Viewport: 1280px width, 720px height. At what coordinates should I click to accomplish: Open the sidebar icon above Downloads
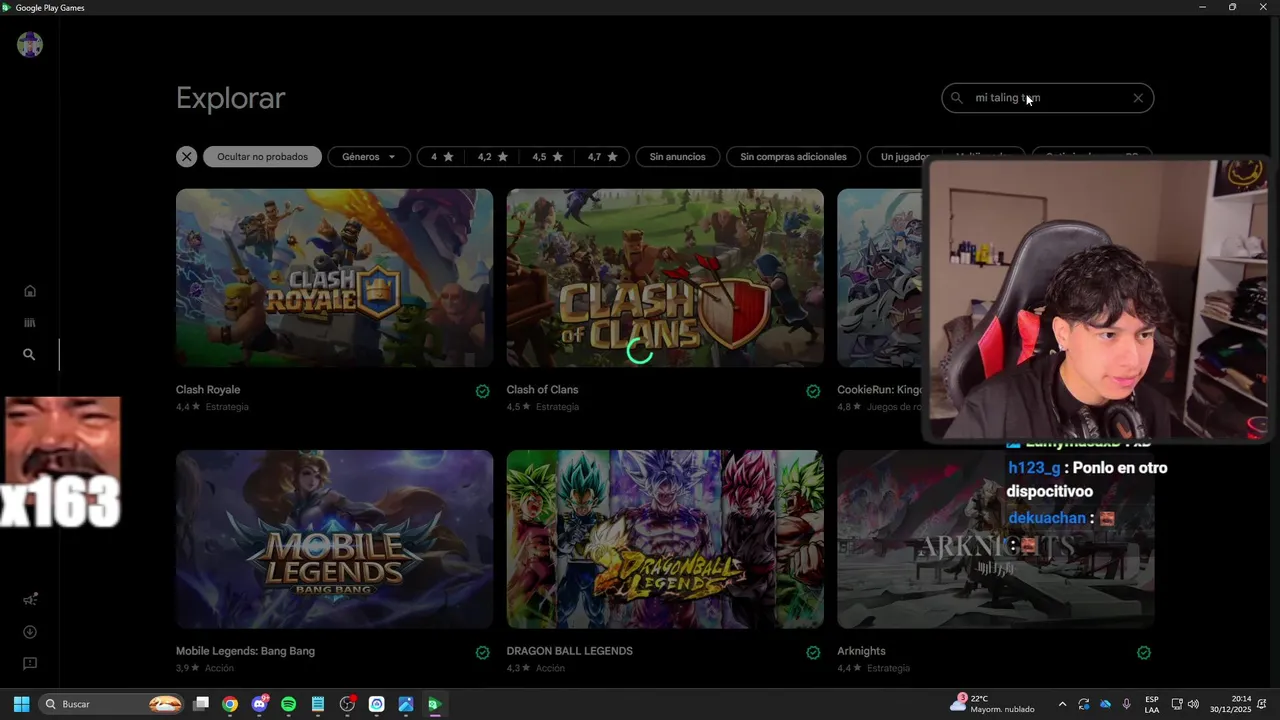[30, 600]
